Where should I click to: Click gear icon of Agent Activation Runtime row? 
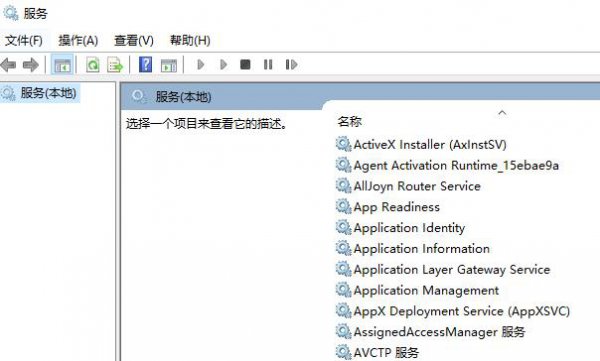coord(343,165)
